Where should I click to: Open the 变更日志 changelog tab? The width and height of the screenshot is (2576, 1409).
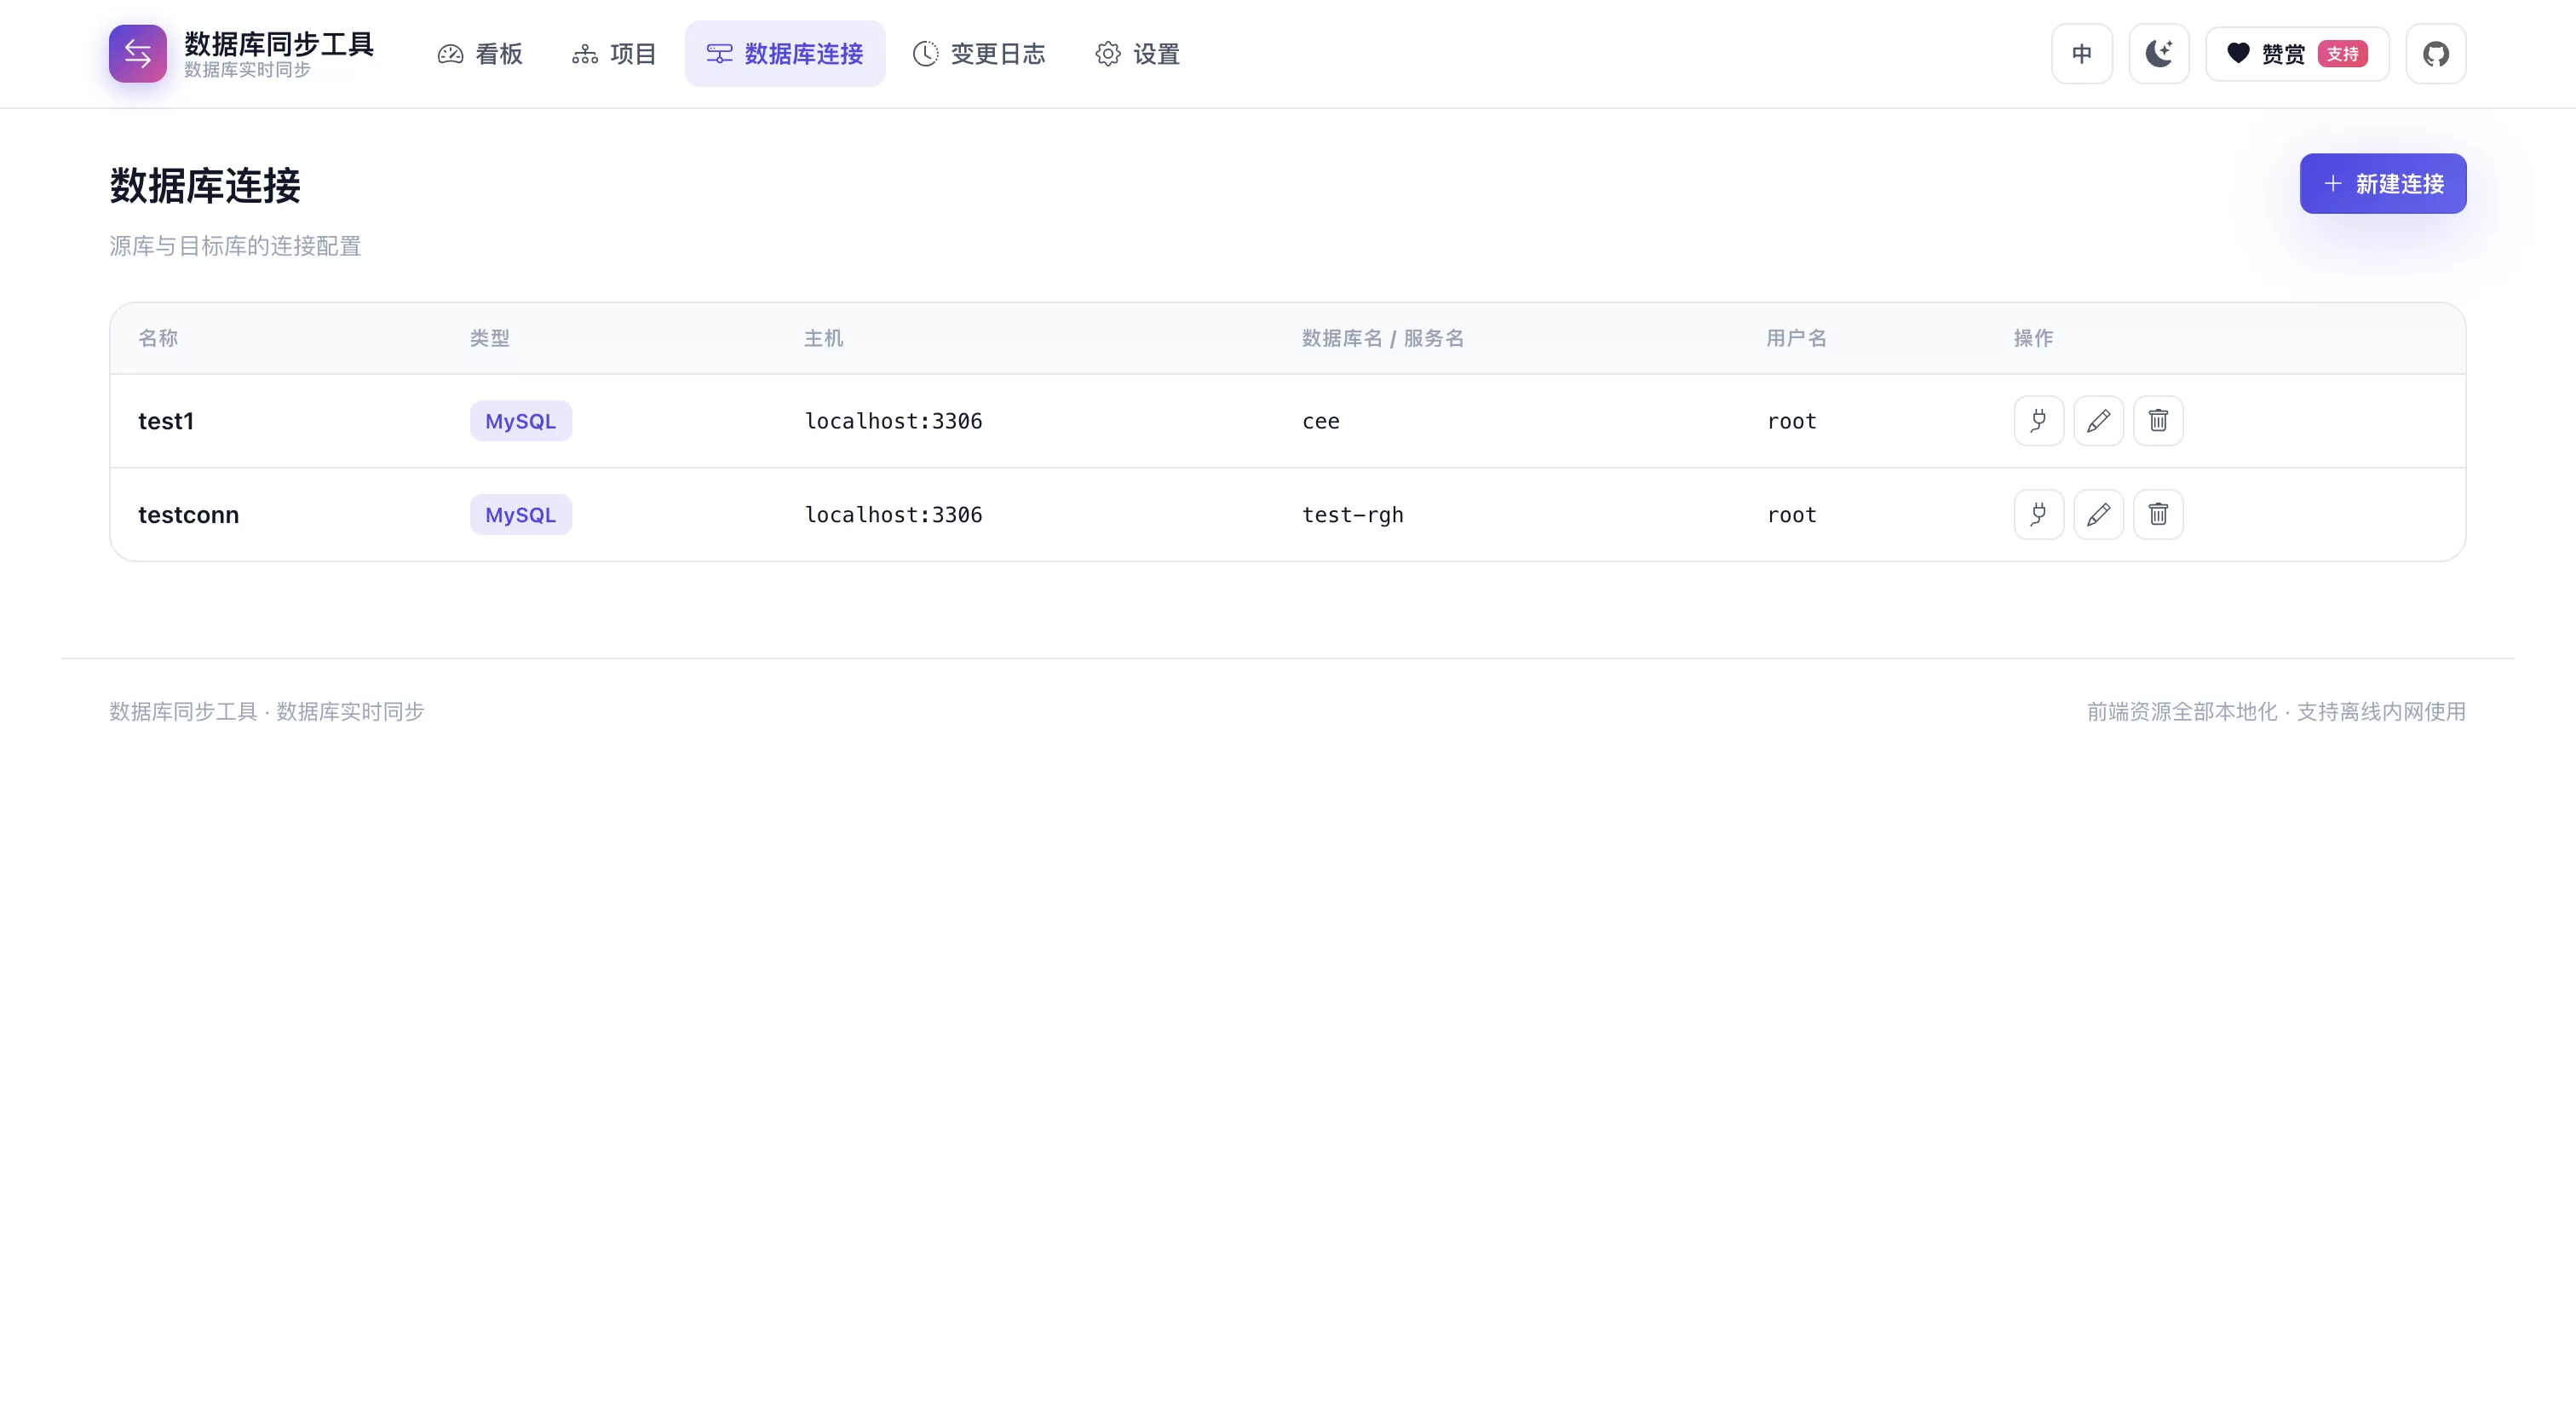pyautogui.click(x=979, y=54)
